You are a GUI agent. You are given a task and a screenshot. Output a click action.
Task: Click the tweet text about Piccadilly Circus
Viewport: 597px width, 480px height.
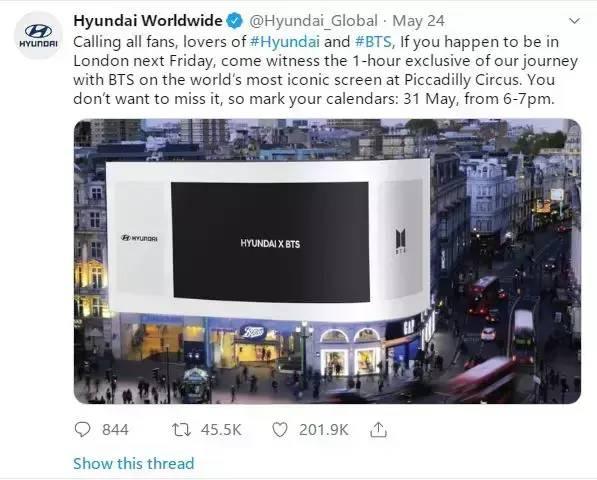click(x=326, y=70)
